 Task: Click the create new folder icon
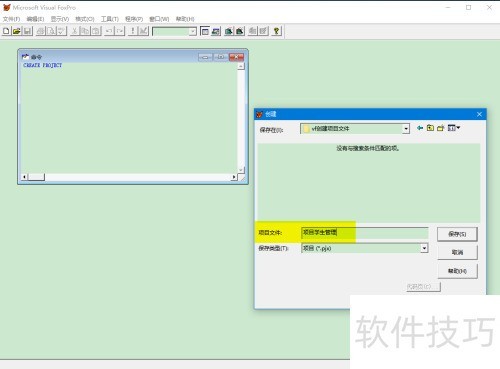click(441, 128)
